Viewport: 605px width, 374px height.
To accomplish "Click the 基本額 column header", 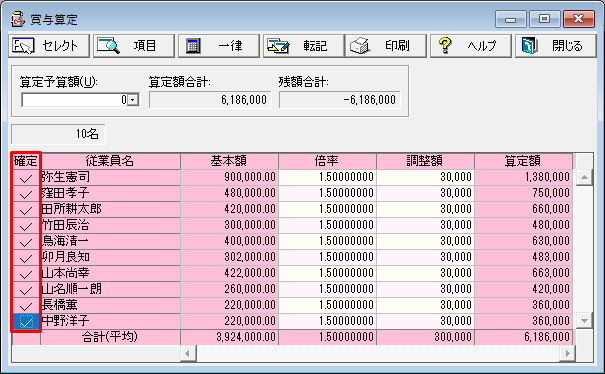I will (229, 161).
